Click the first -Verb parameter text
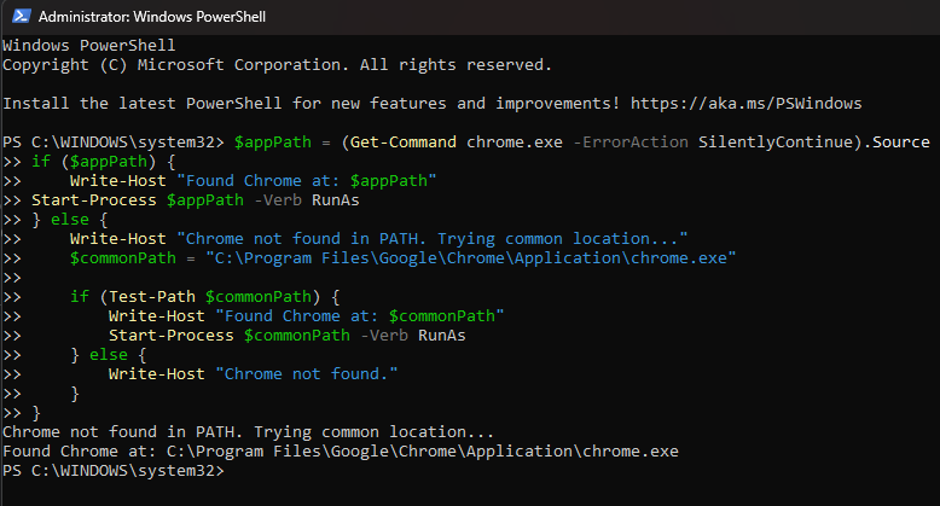The width and height of the screenshot is (940, 506). tap(278, 200)
